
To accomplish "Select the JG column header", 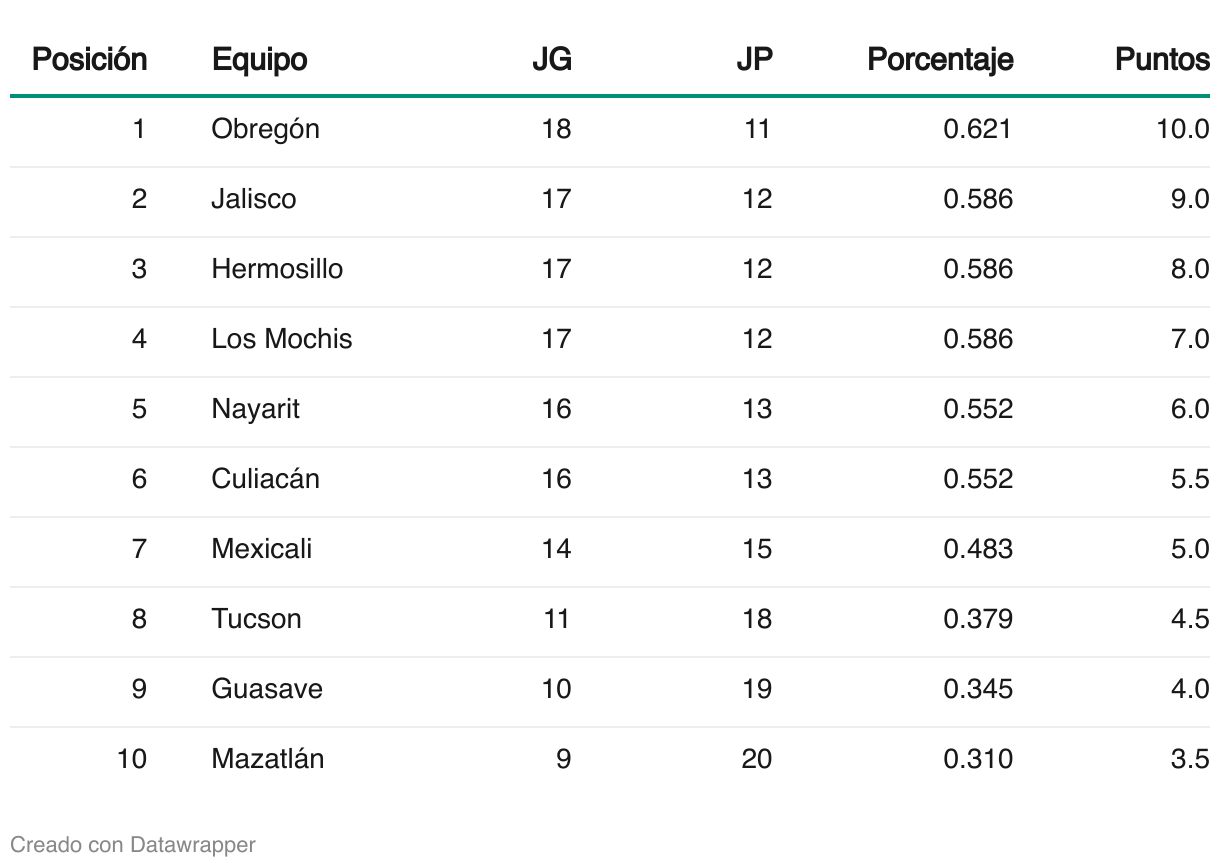I will (551, 60).
